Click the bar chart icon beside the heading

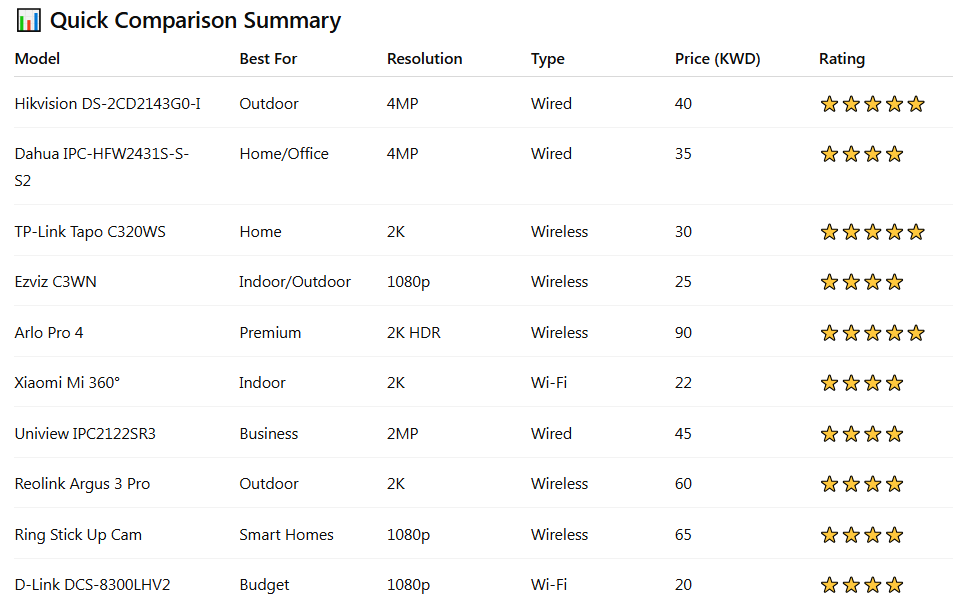tap(29, 20)
